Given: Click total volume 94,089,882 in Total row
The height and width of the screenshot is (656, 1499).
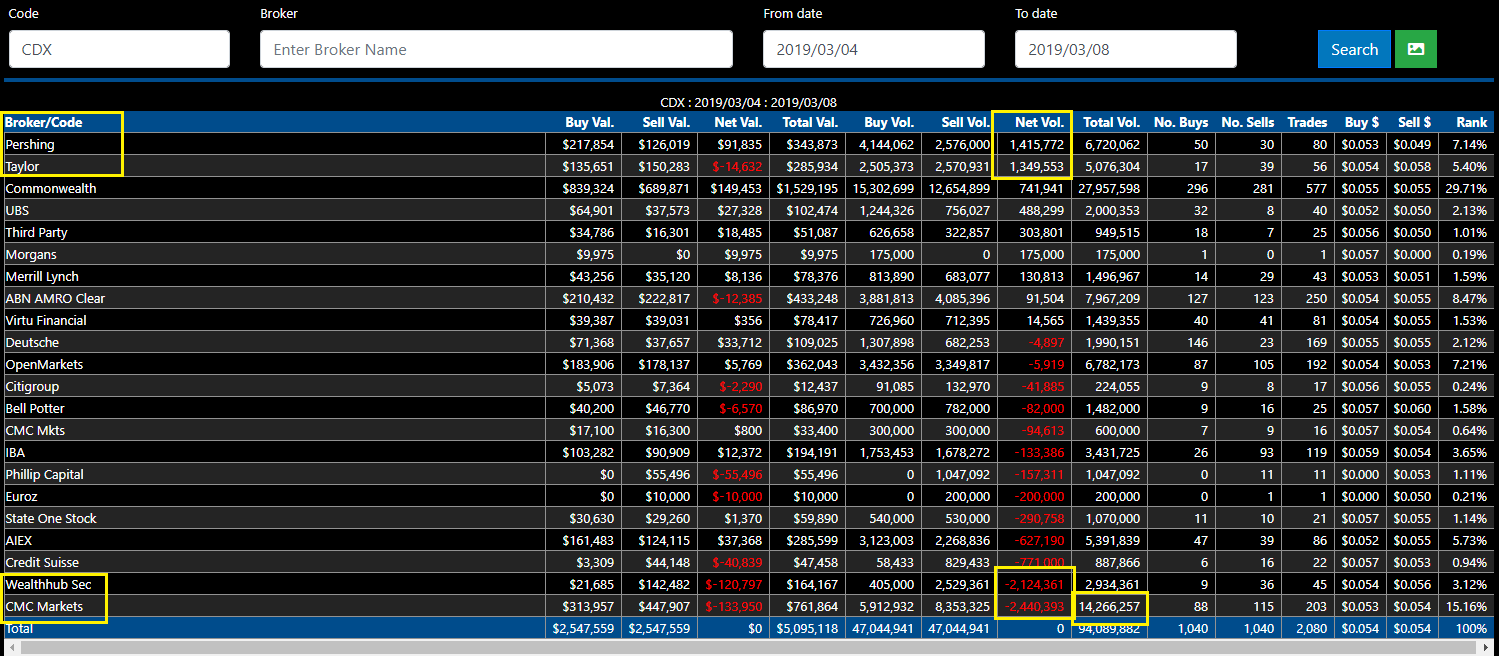Looking at the screenshot, I should 1109,628.
